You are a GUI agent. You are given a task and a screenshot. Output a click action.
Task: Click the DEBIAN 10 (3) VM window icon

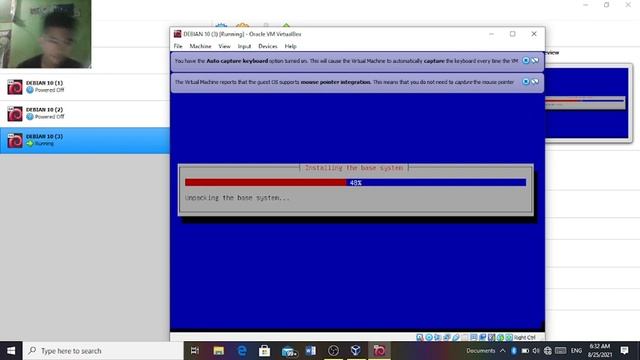(x=177, y=34)
